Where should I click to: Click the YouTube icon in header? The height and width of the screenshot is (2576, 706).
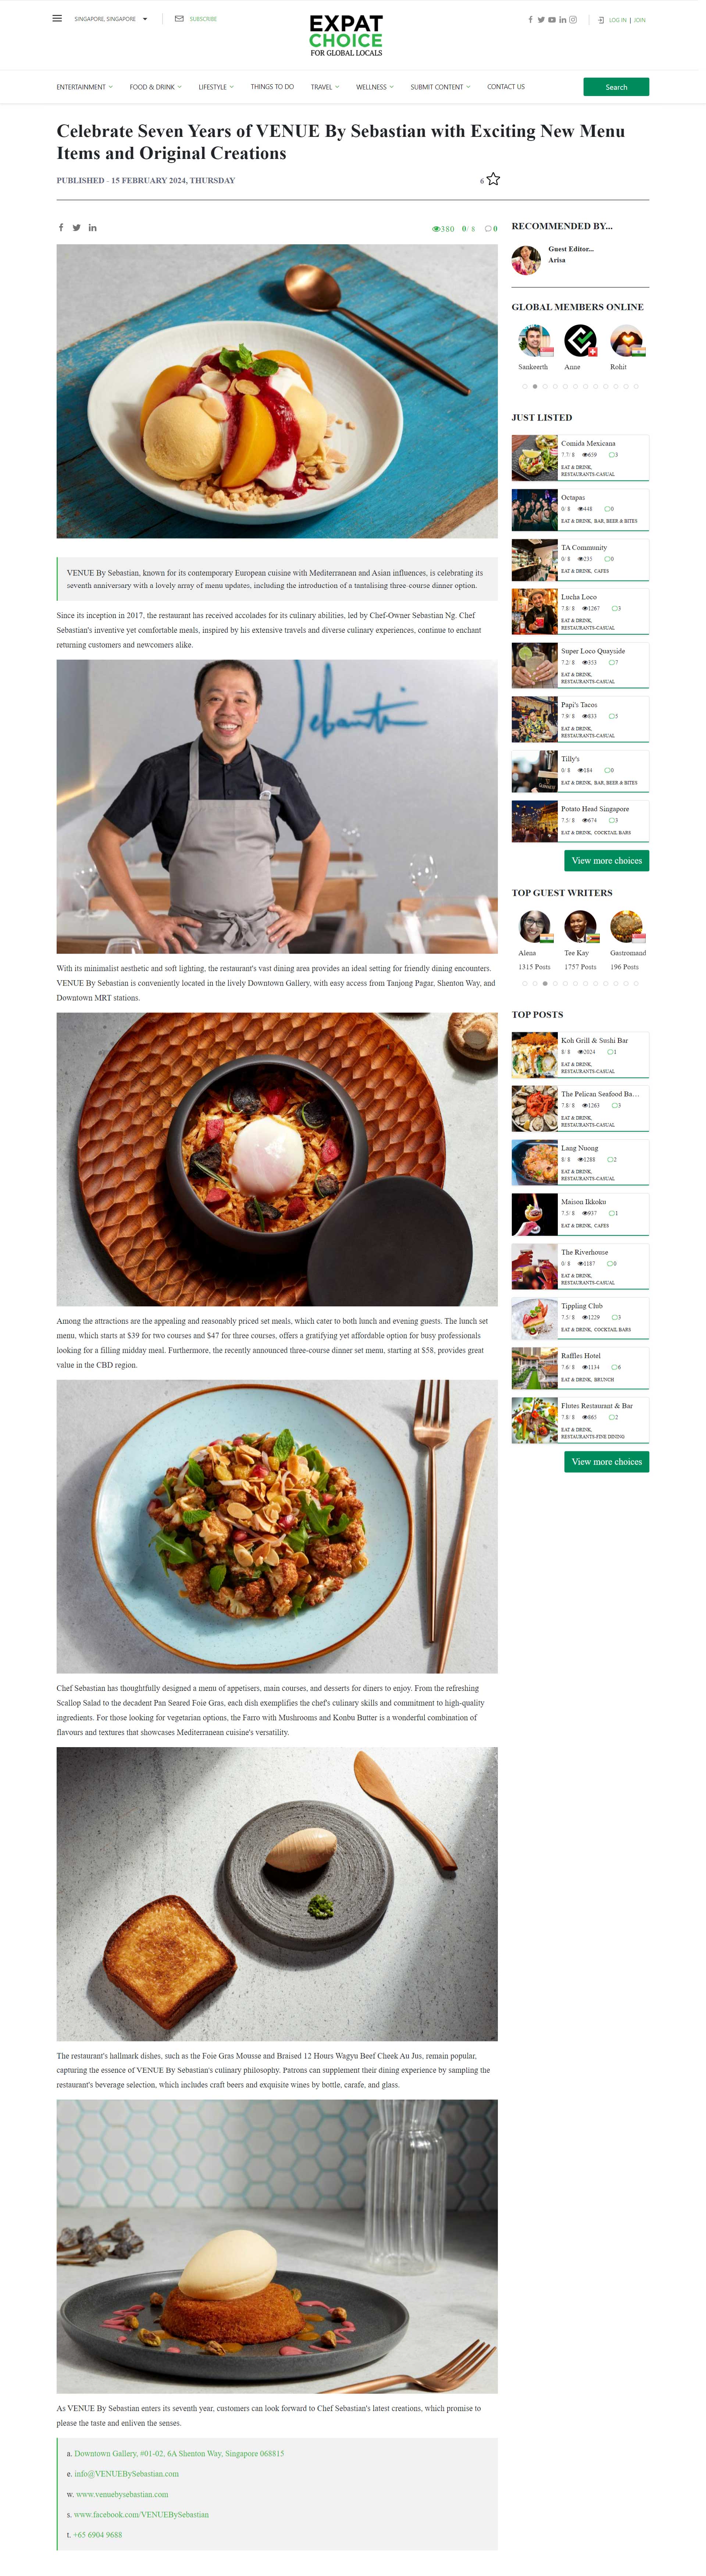click(552, 20)
